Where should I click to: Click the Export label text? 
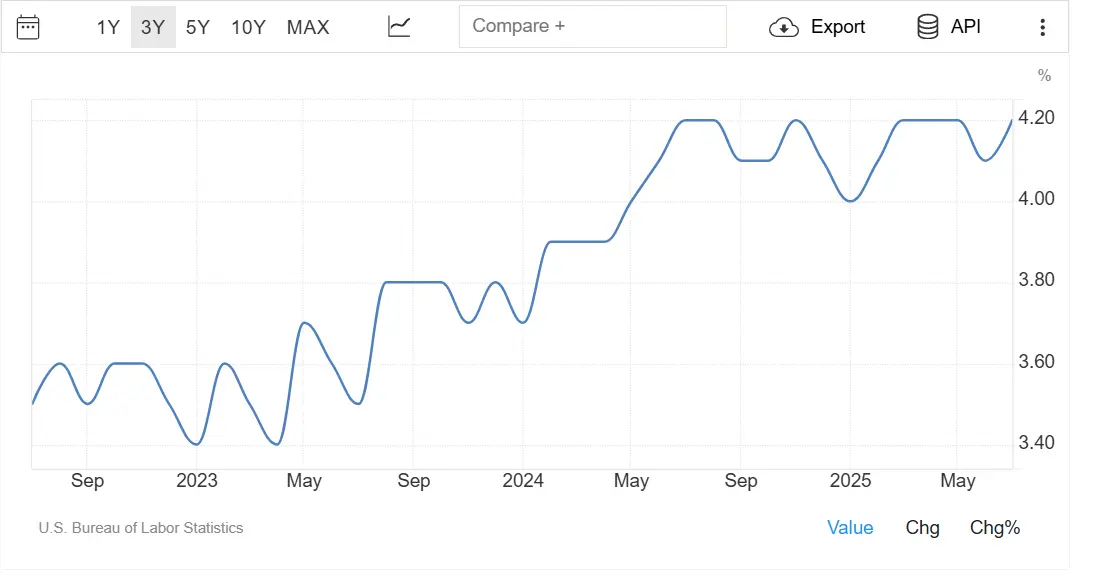coord(838,27)
